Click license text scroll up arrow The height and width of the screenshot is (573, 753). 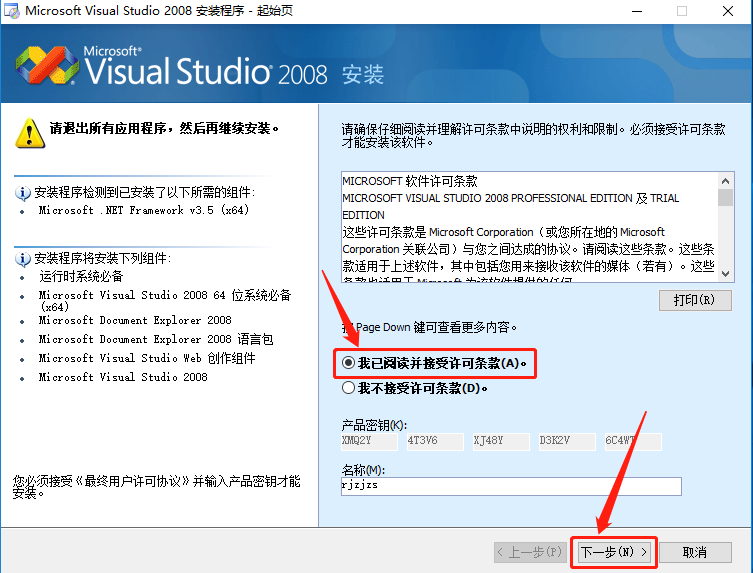(x=725, y=181)
